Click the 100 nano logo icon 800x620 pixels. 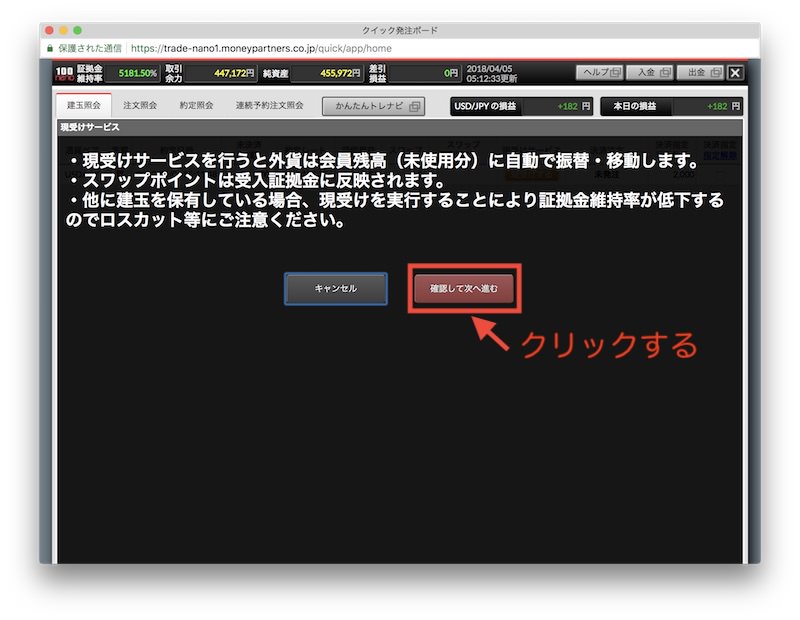[x=65, y=73]
